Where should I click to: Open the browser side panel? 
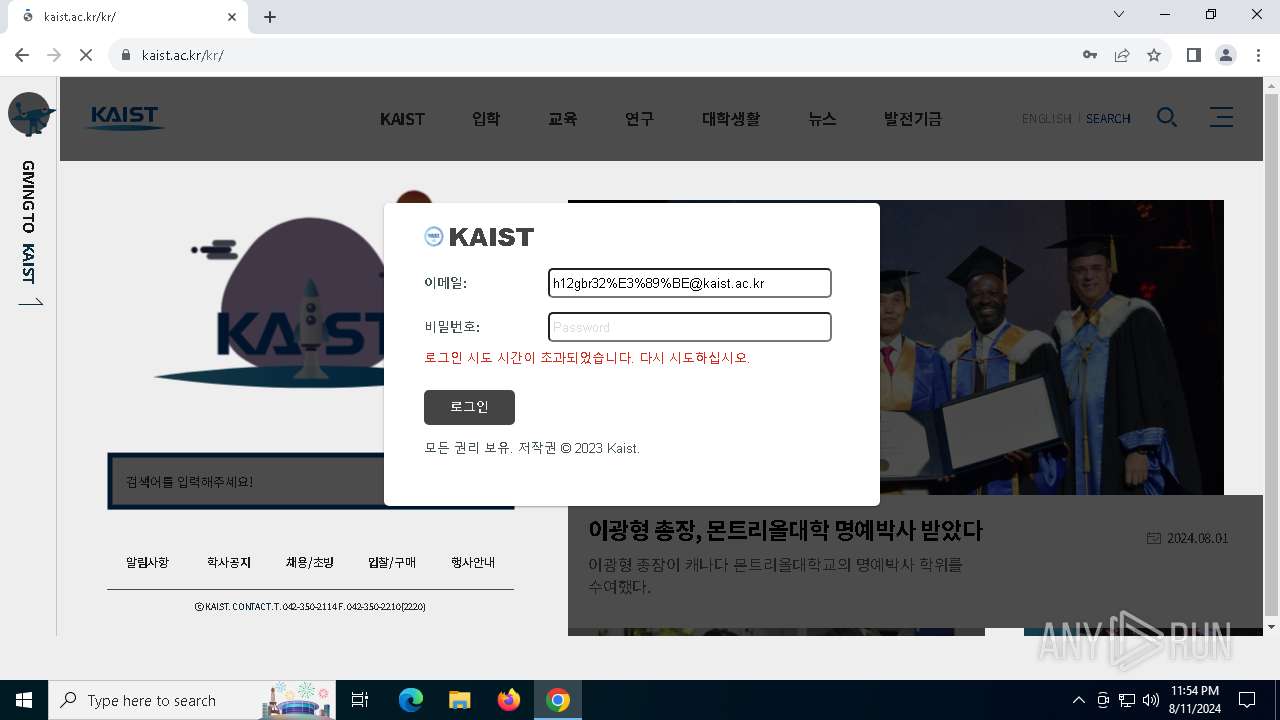1194,55
